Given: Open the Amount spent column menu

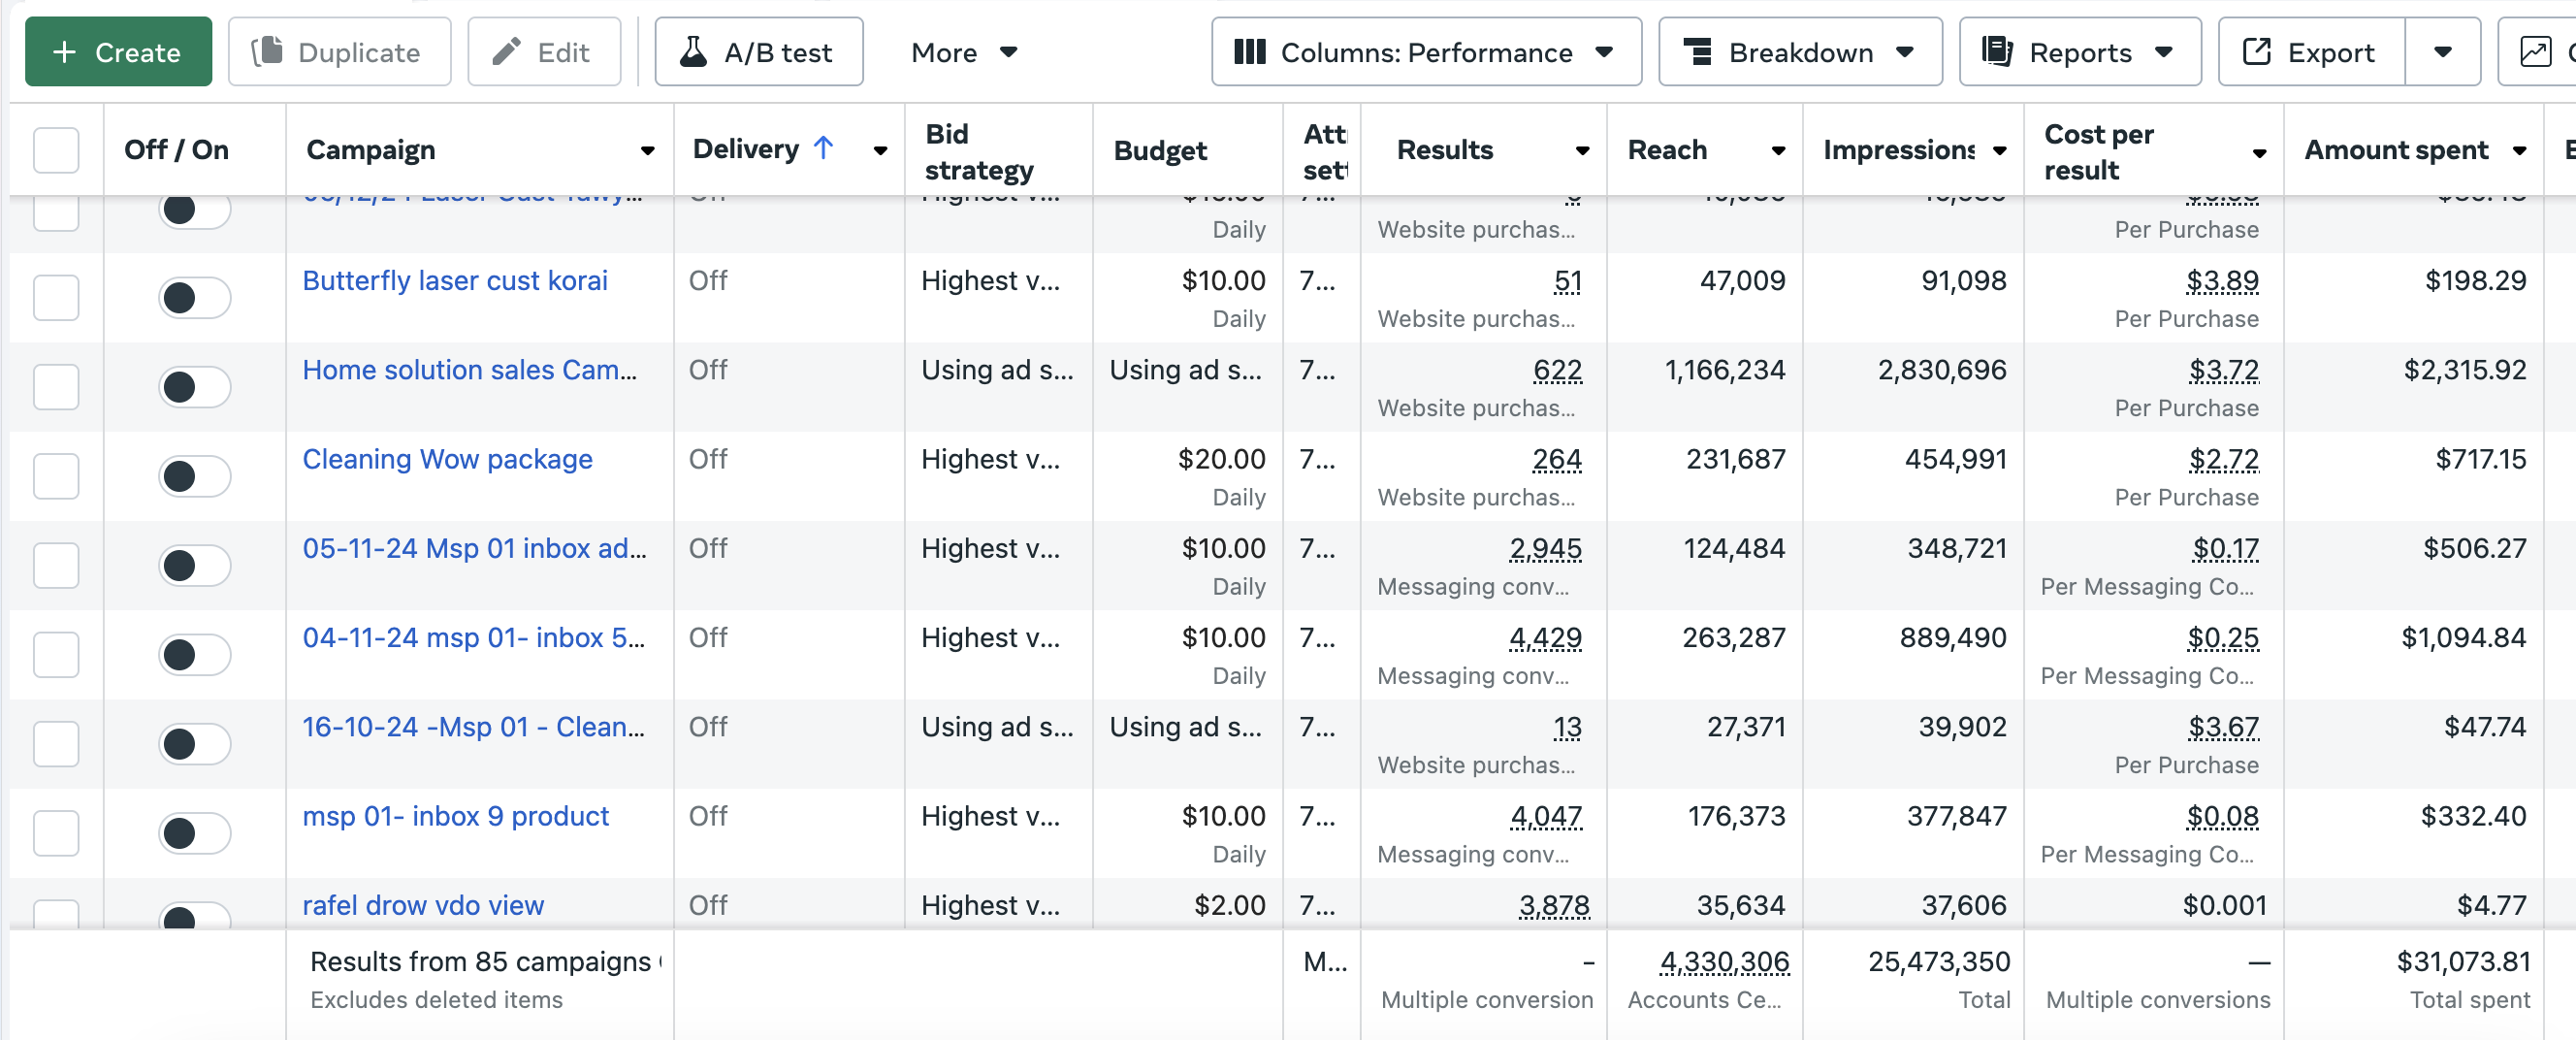Looking at the screenshot, I should (x=2519, y=151).
